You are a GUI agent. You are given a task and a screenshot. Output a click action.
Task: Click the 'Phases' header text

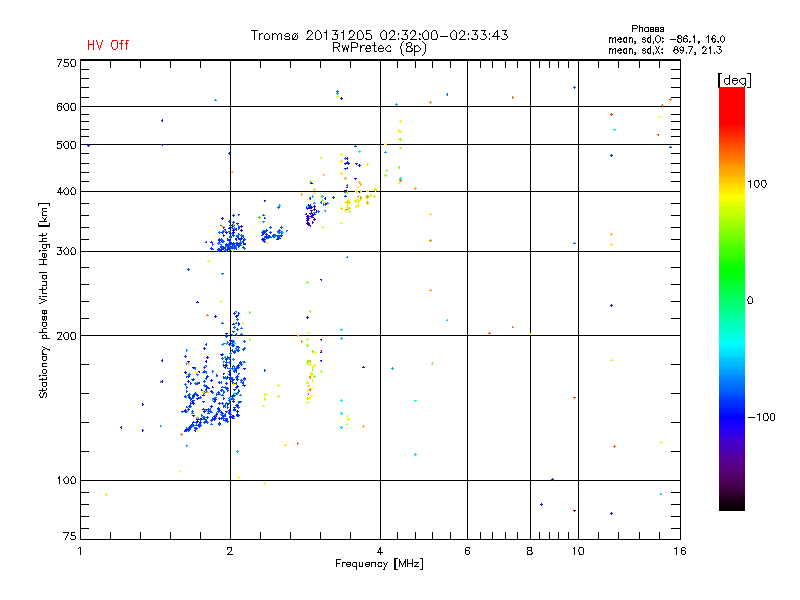[647, 29]
